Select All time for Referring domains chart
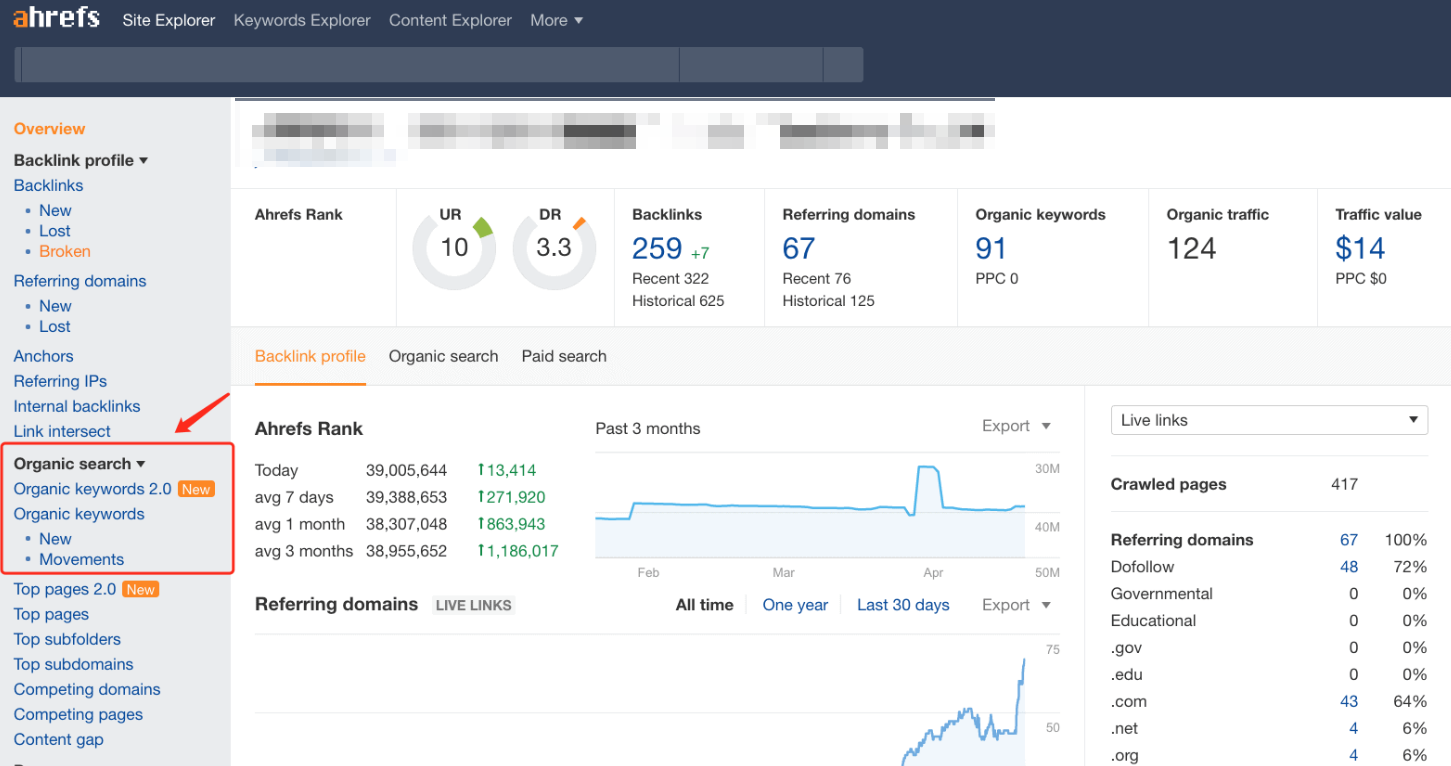This screenshot has height=766, width=1451. click(x=704, y=605)
